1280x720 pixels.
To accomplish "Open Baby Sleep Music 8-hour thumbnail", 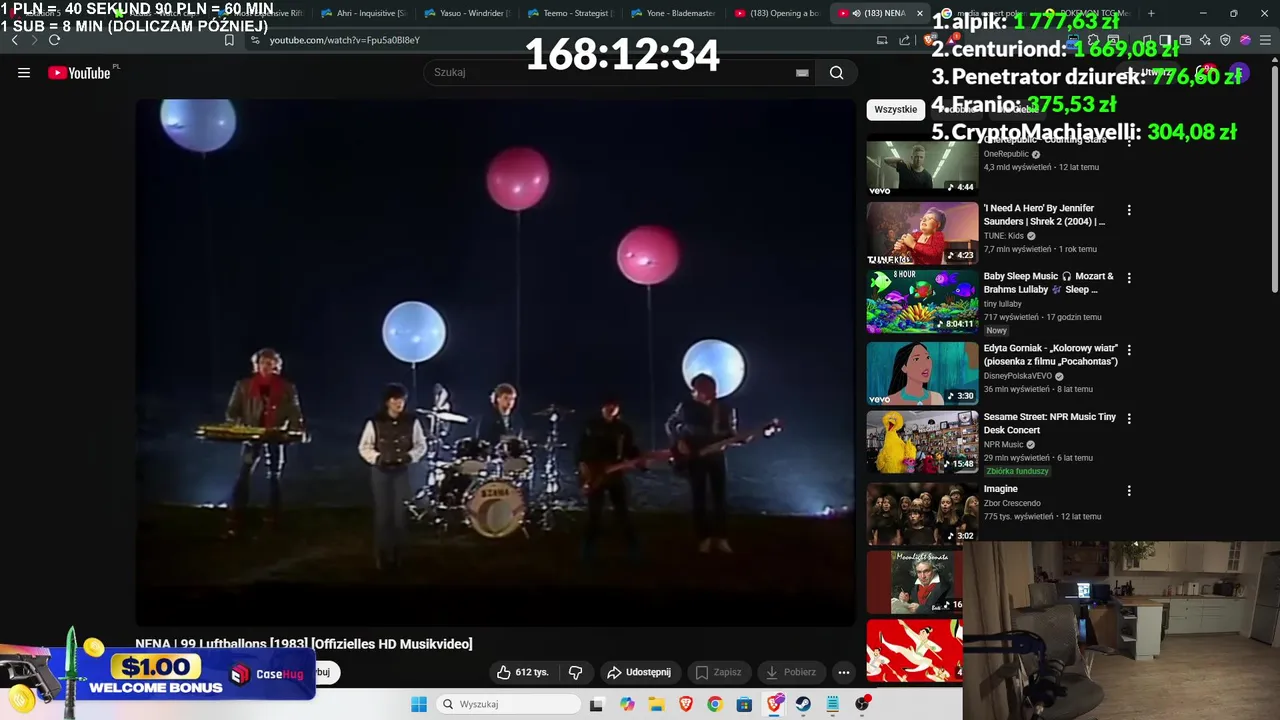I will point(922,301).
